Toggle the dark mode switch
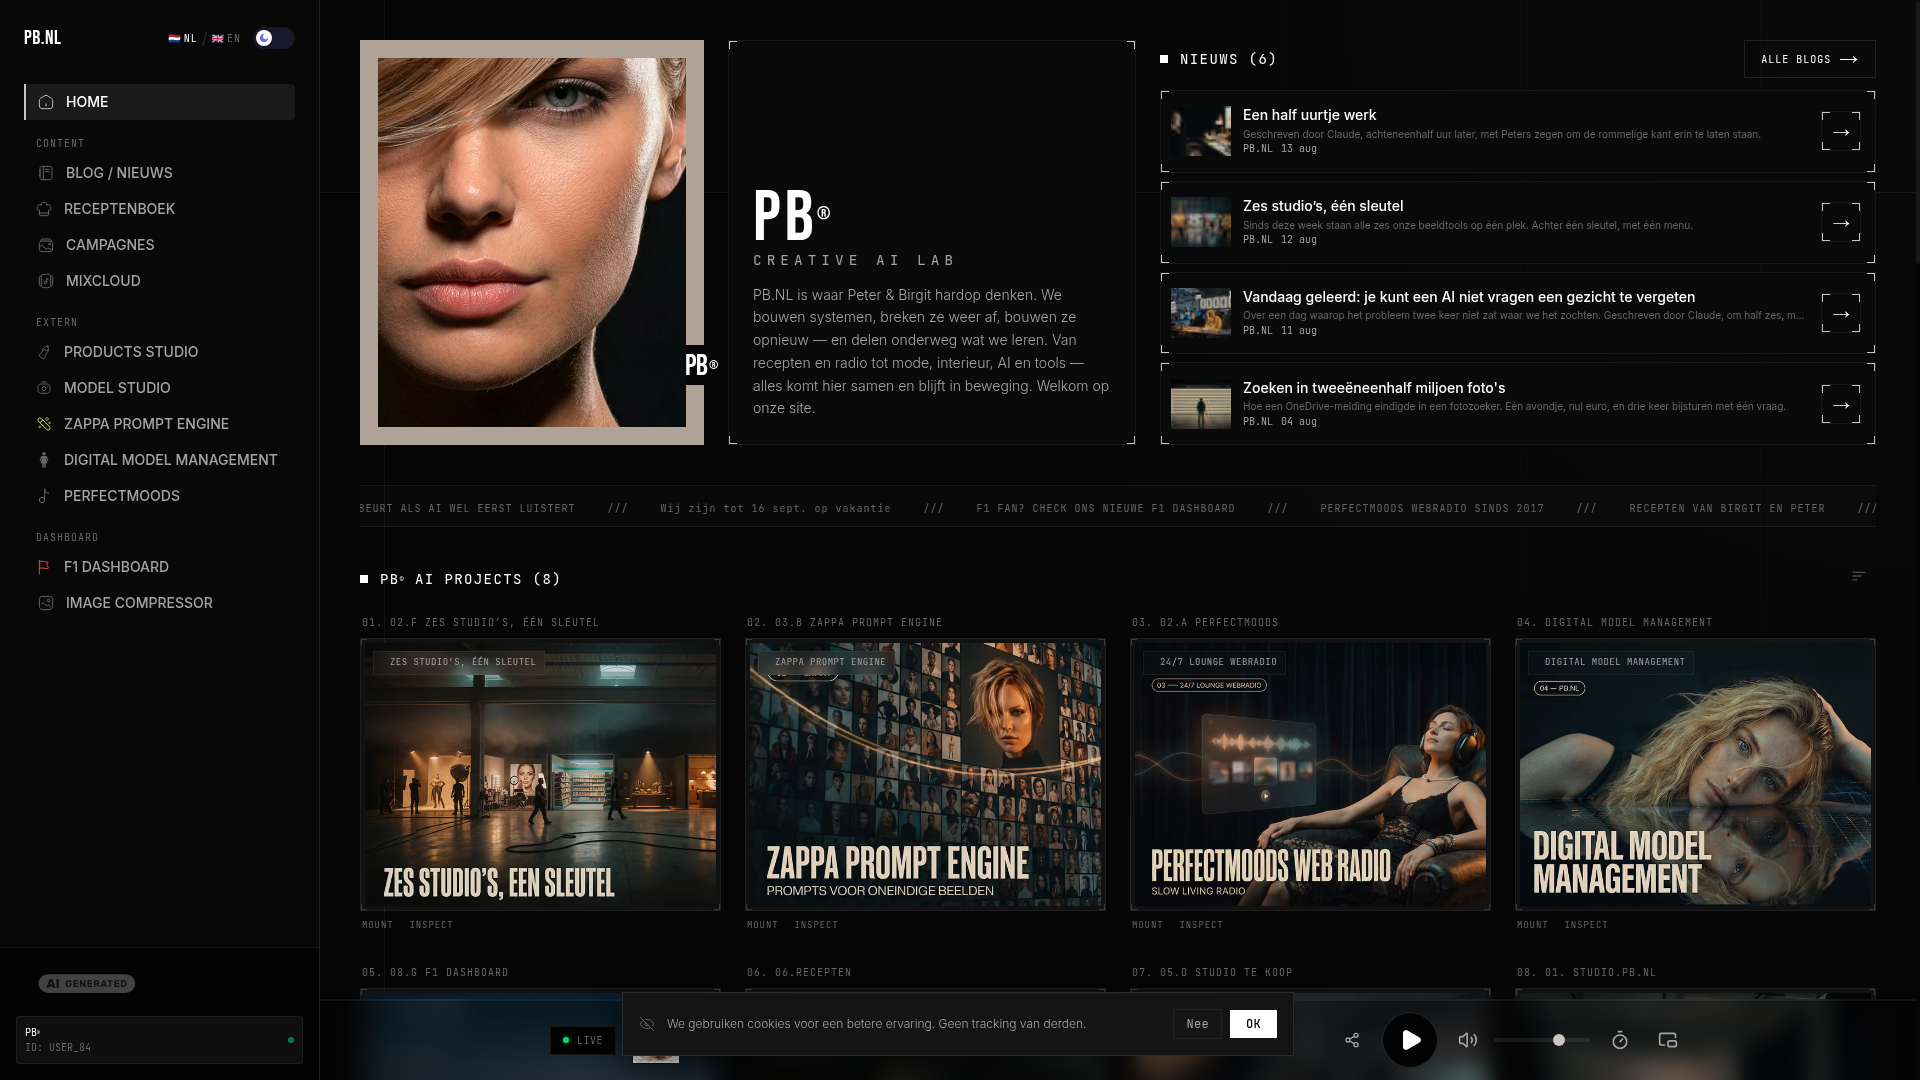Image resolution: width=1920 pixels, height=1080 pixels. [273, 38]
